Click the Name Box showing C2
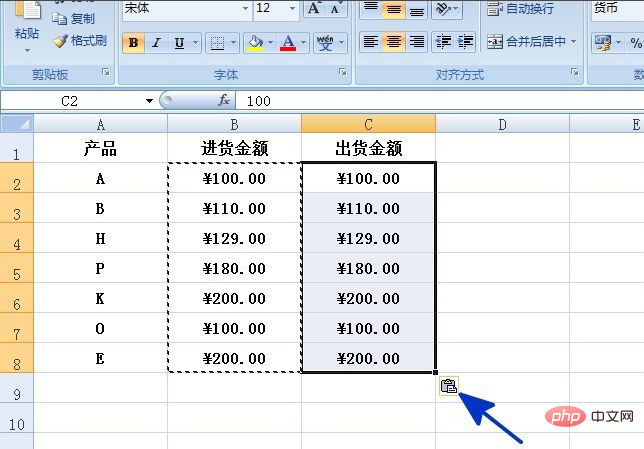Screen dimensions: 644x449 point(70,101)
